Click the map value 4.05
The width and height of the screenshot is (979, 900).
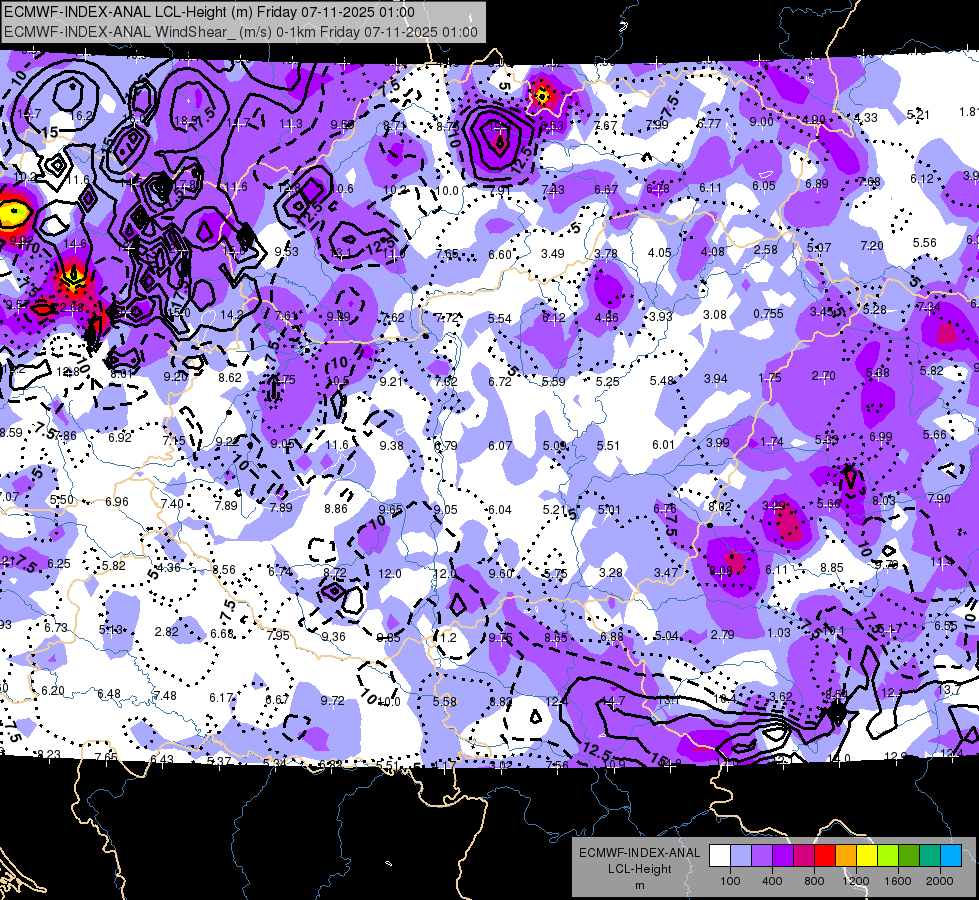click(x=659, y=252)
